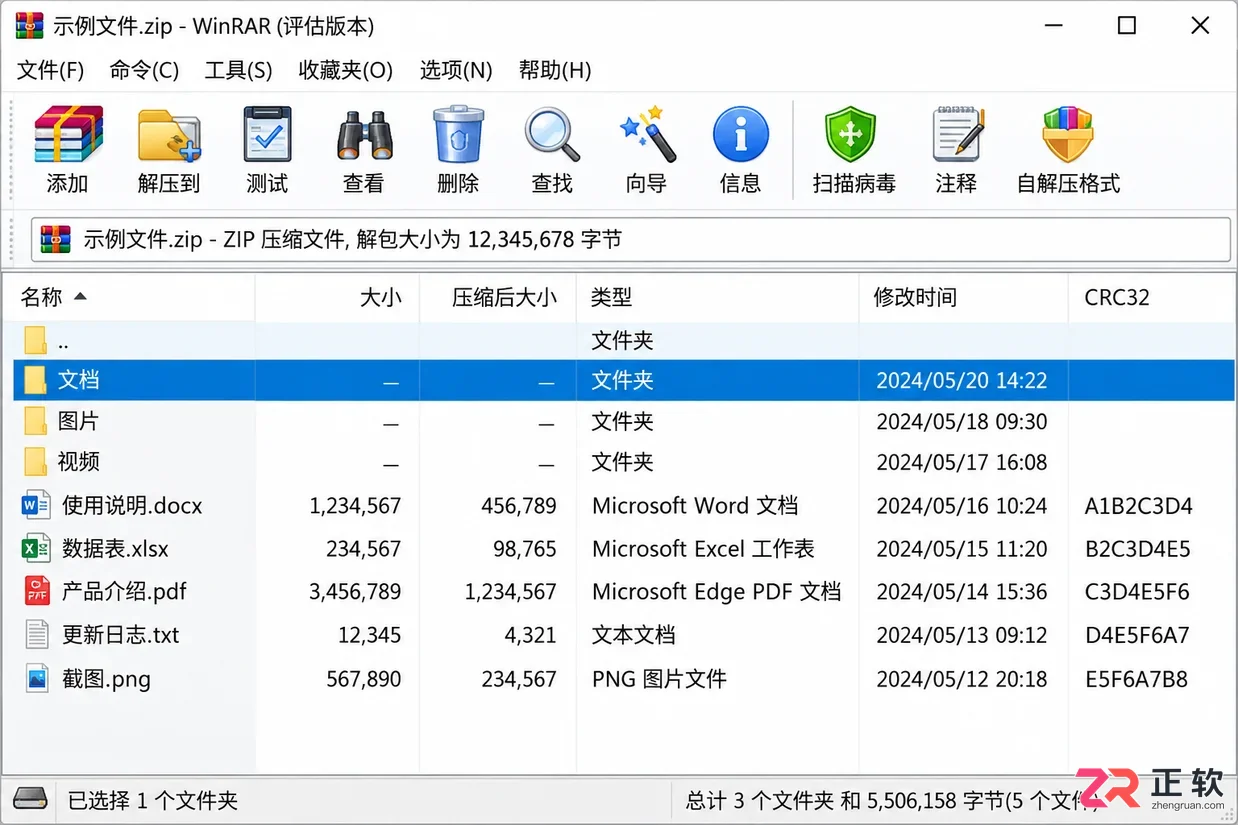Click type cell PNG 图片文件
1238x825 pixels.
point(659,679)
